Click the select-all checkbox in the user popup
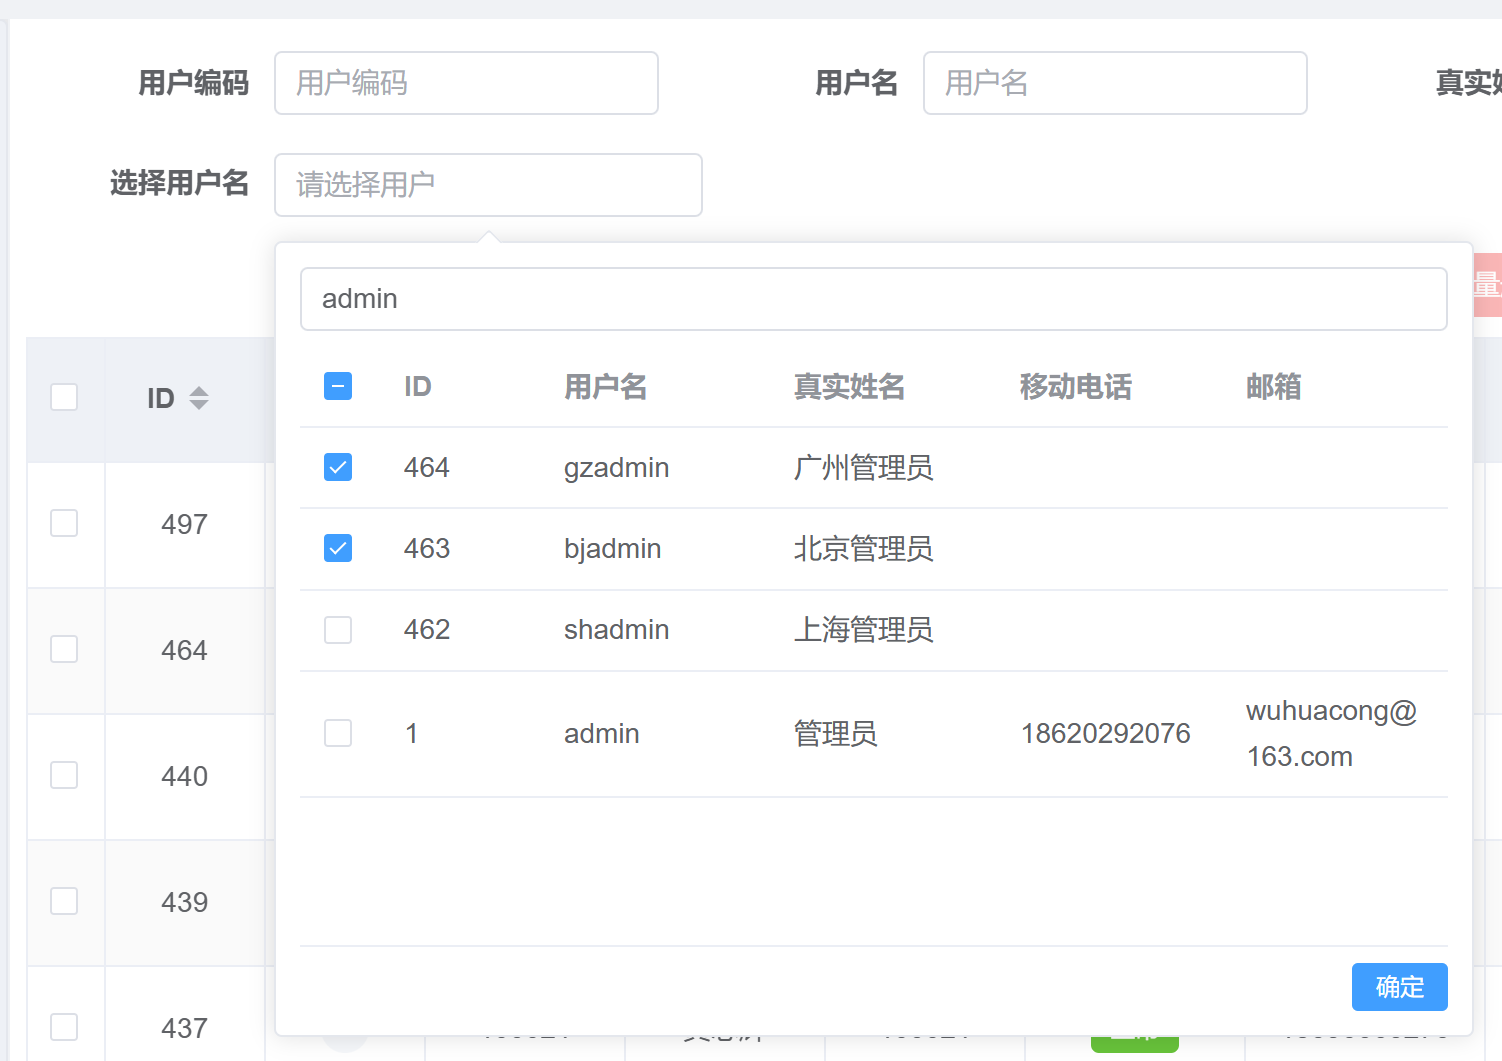The height and width of the screenshot is (1061, 1502). click(x=338, y=385)
